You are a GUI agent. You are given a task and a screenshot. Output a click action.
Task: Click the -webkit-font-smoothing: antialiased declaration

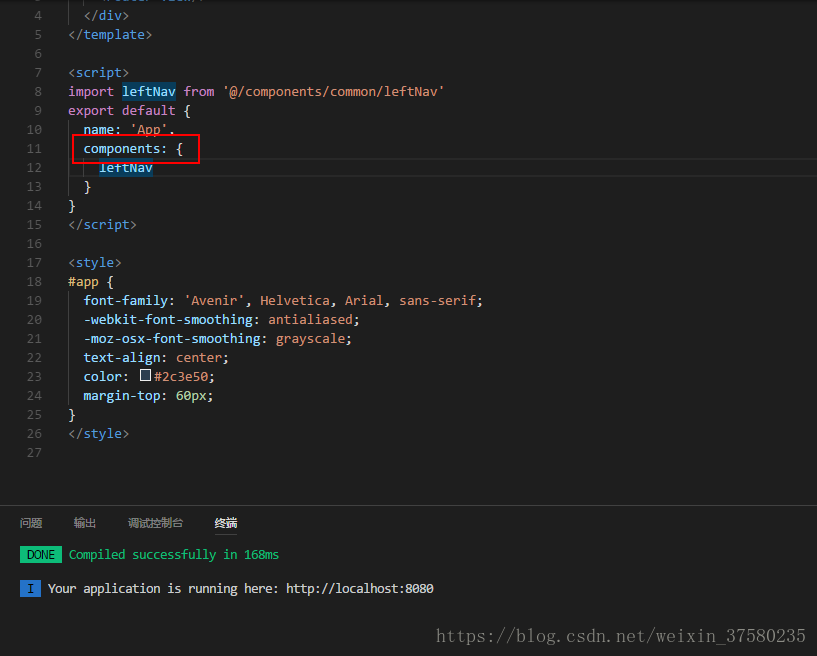coord(221,320)
